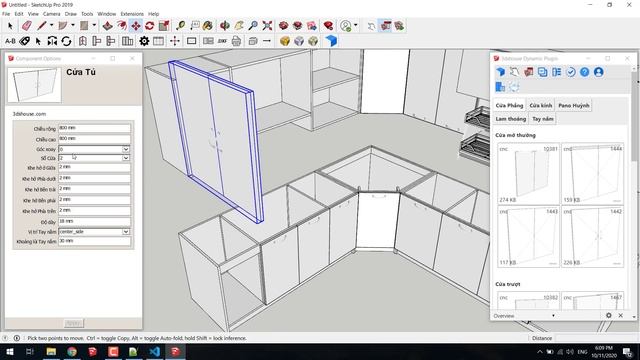Open the Windows Start menu

coord(9,351)
